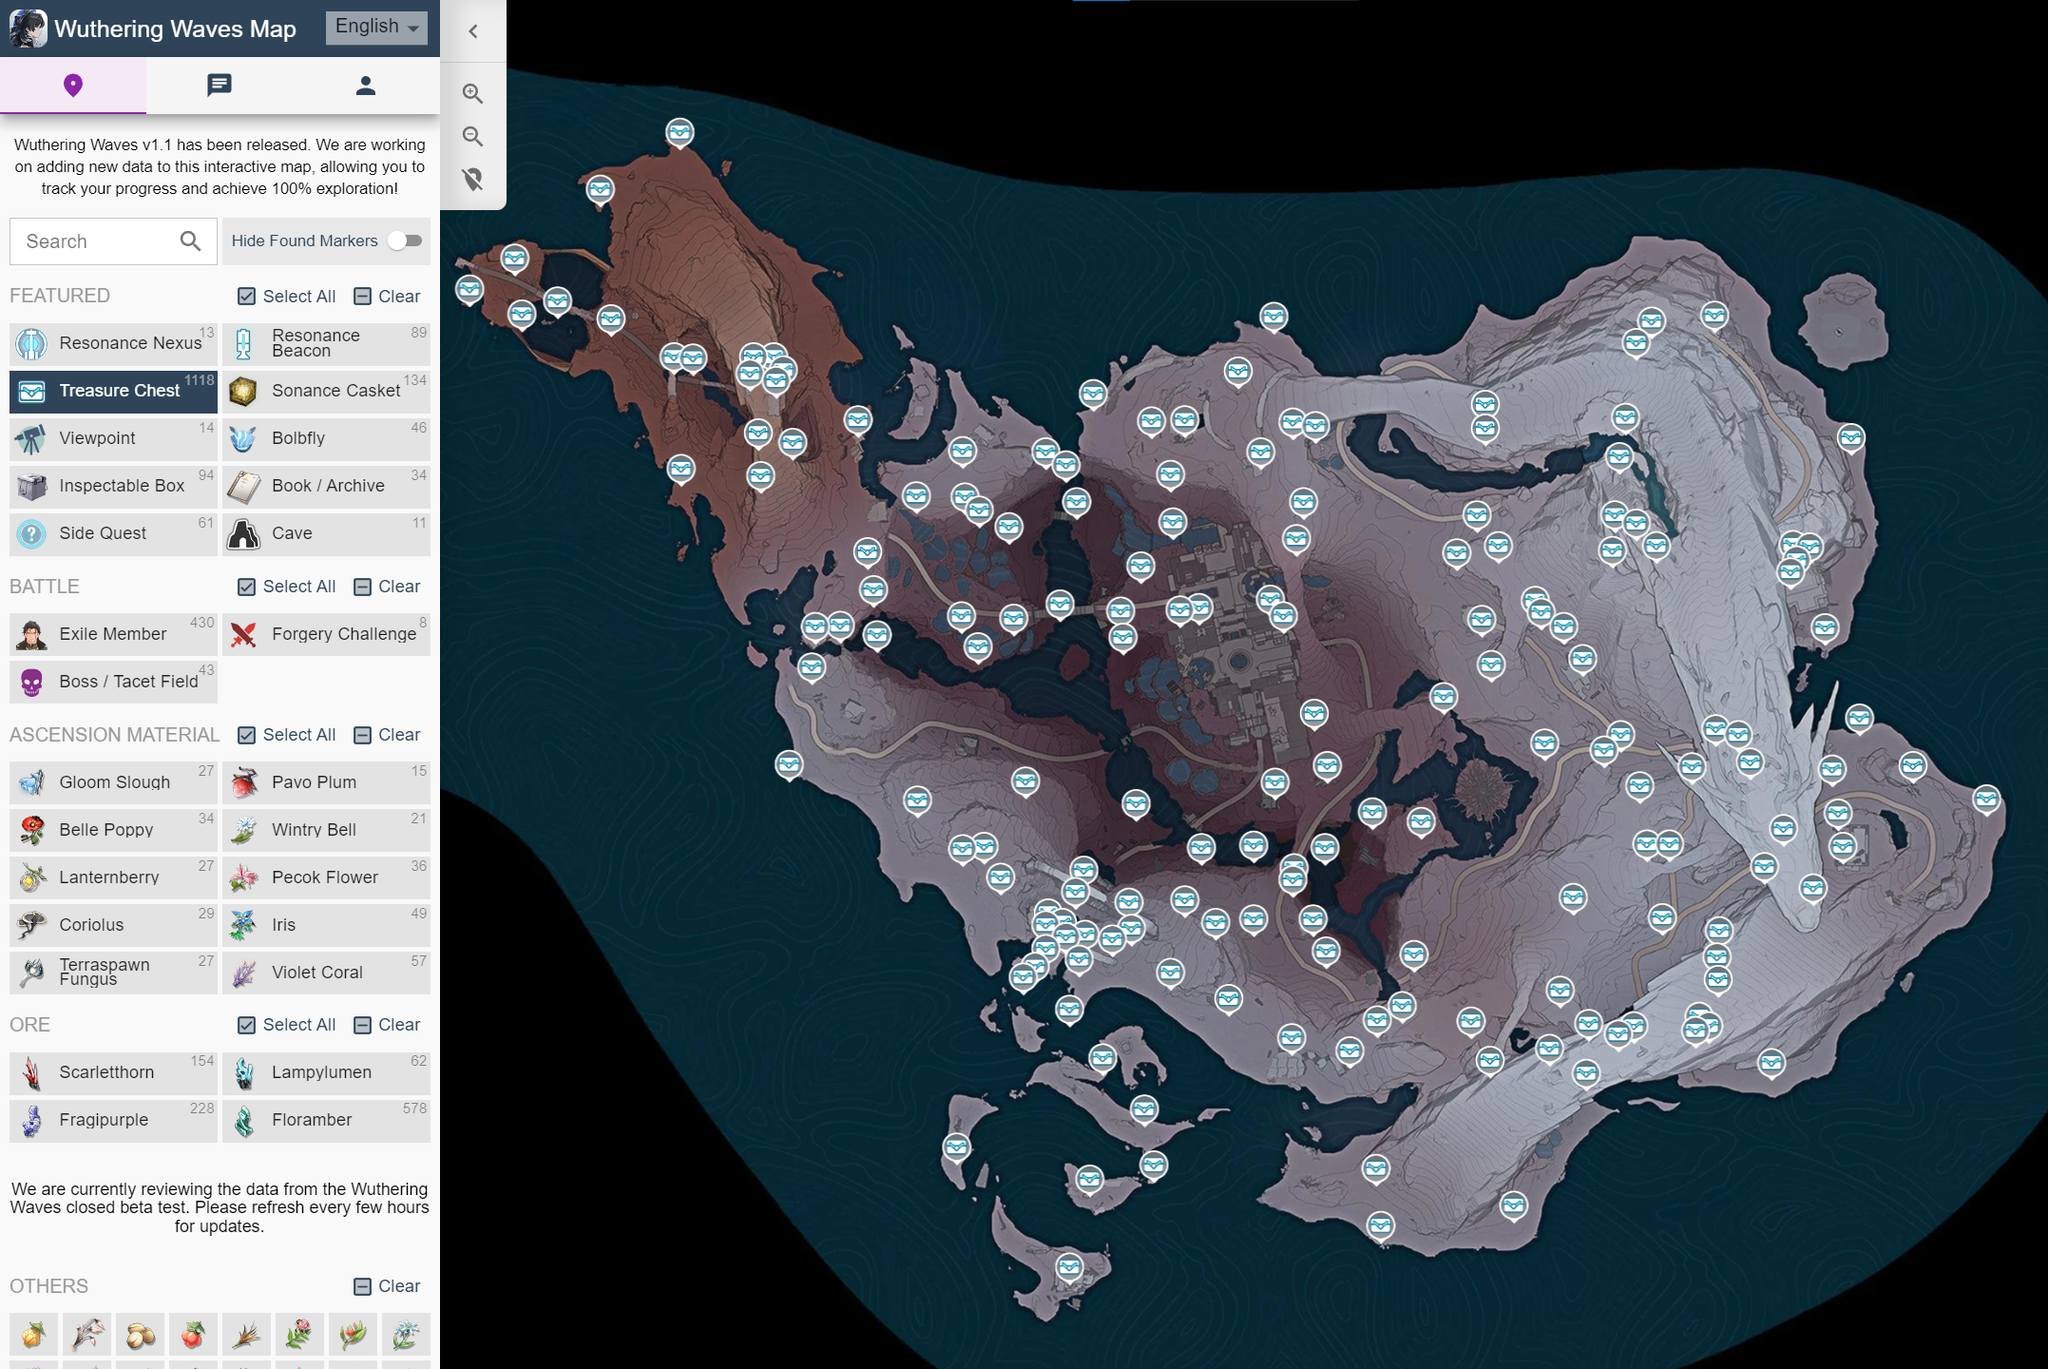
Task: Deselect the Treasure Chest filter
Action: 113,391
